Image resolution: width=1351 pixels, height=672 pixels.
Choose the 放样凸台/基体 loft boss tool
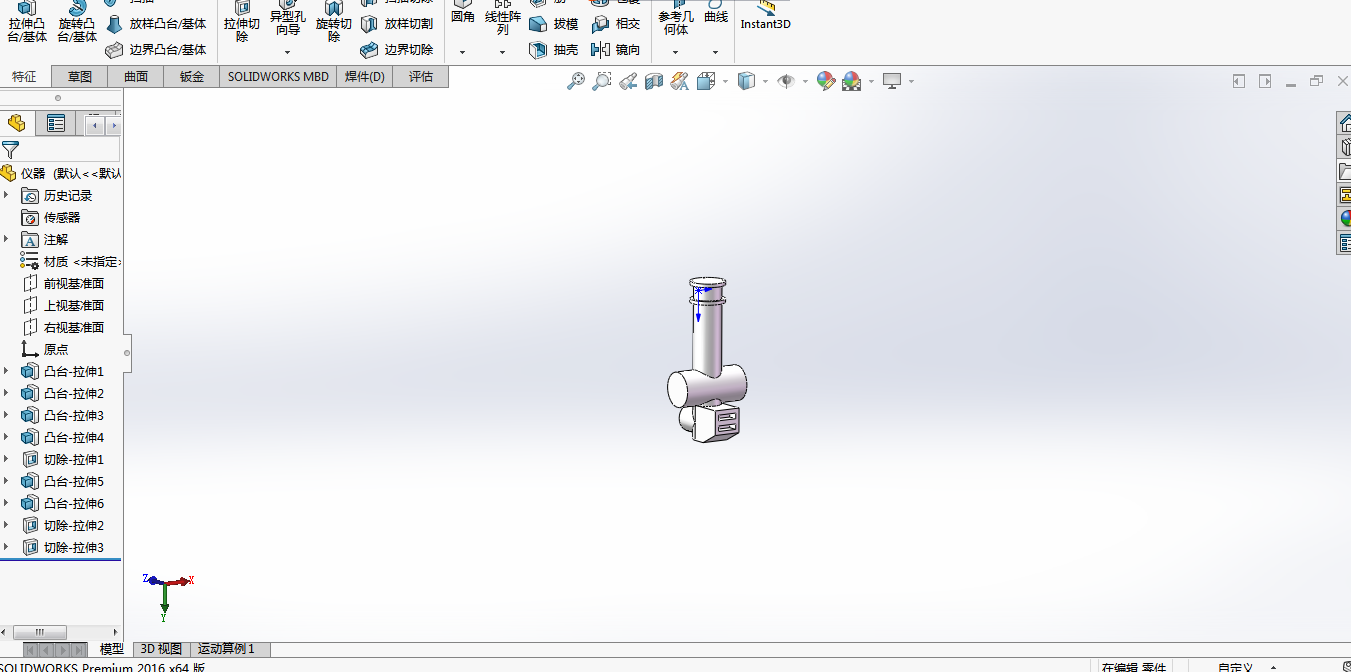pyautogui.click(x=156, y=23)
